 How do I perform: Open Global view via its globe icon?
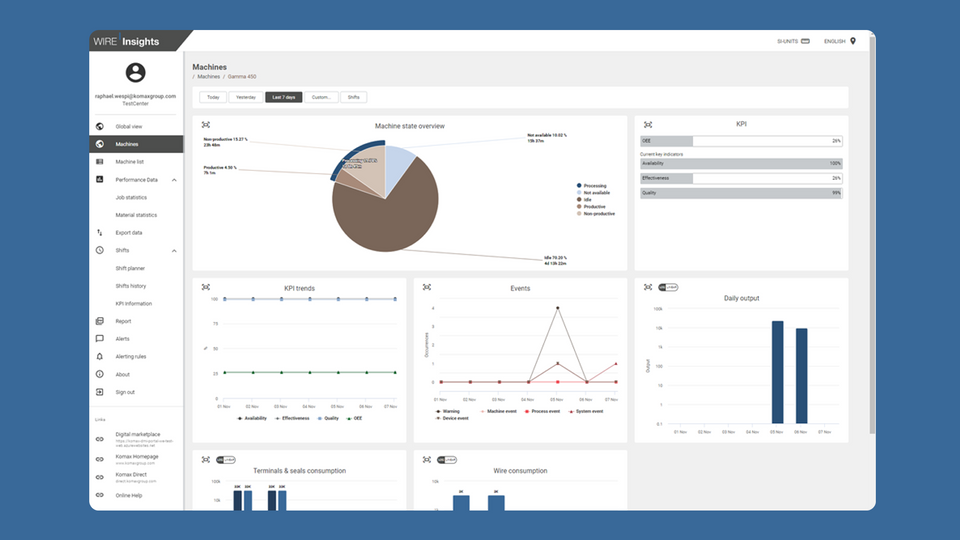click(x=100, y=127)
